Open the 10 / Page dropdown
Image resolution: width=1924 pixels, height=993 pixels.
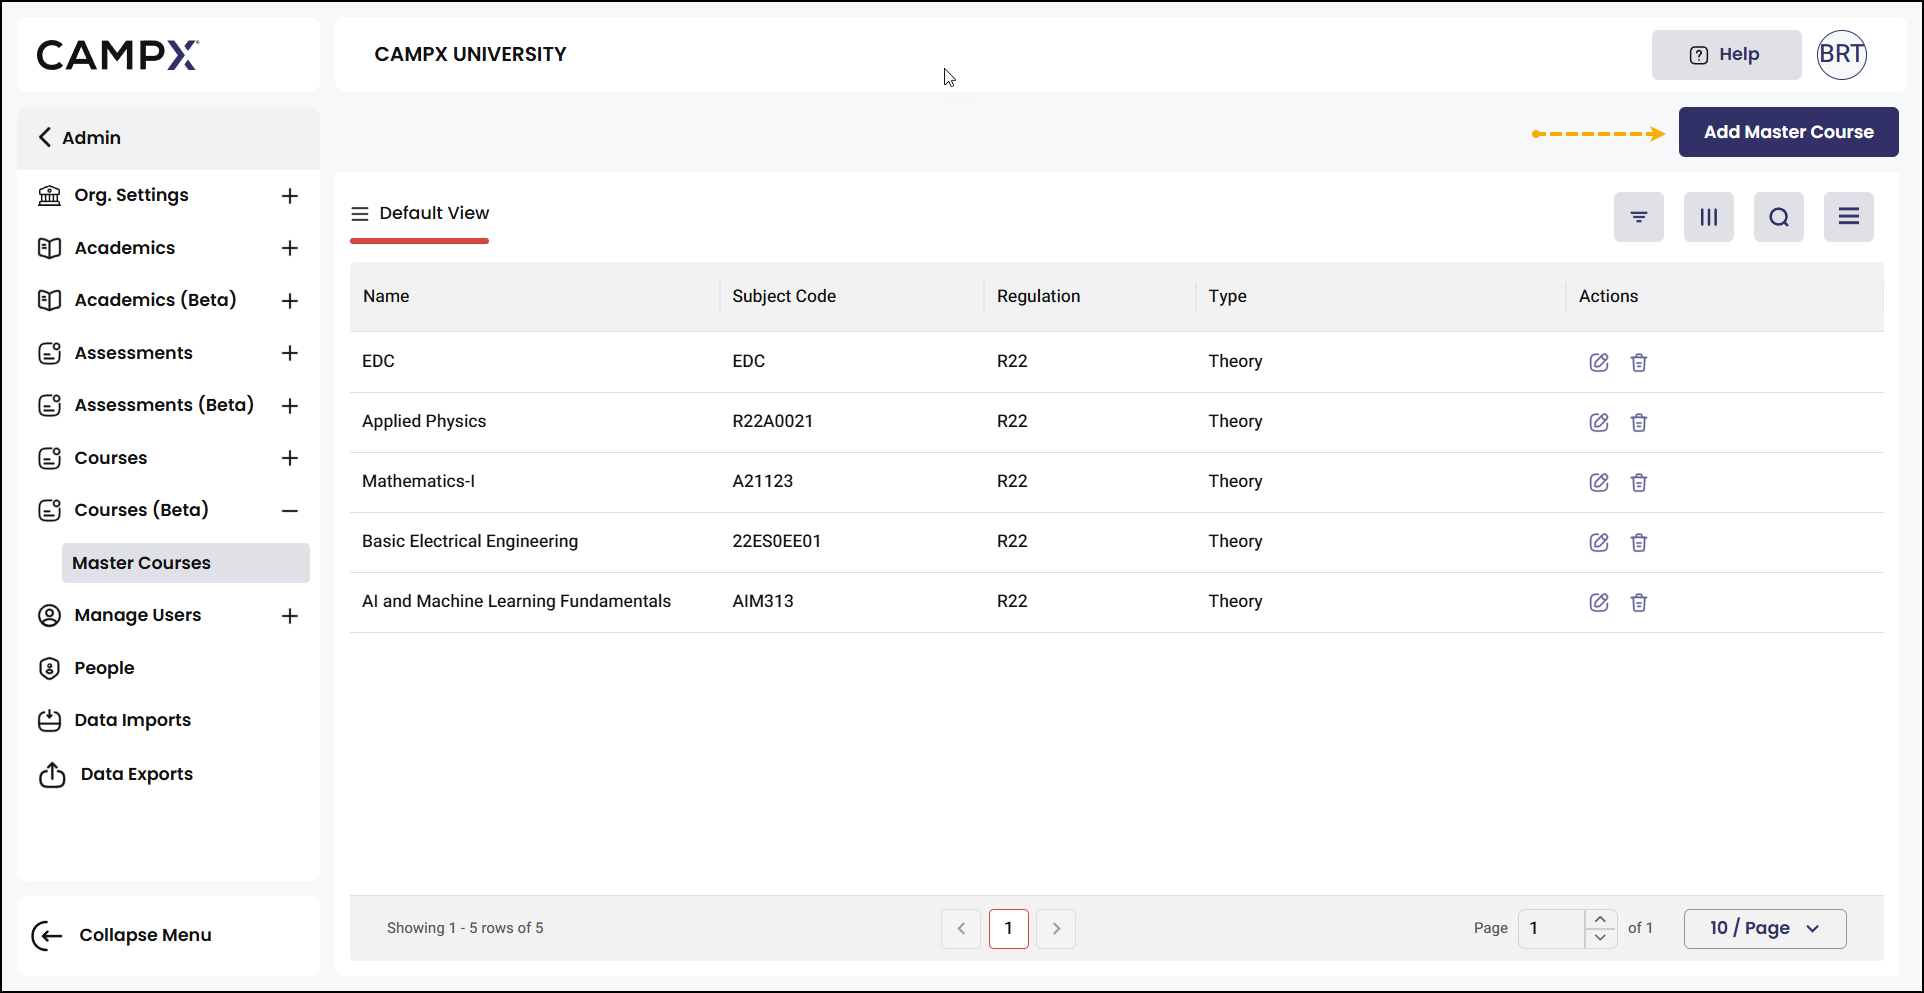pyautogui.click(x=1765, y=928)
